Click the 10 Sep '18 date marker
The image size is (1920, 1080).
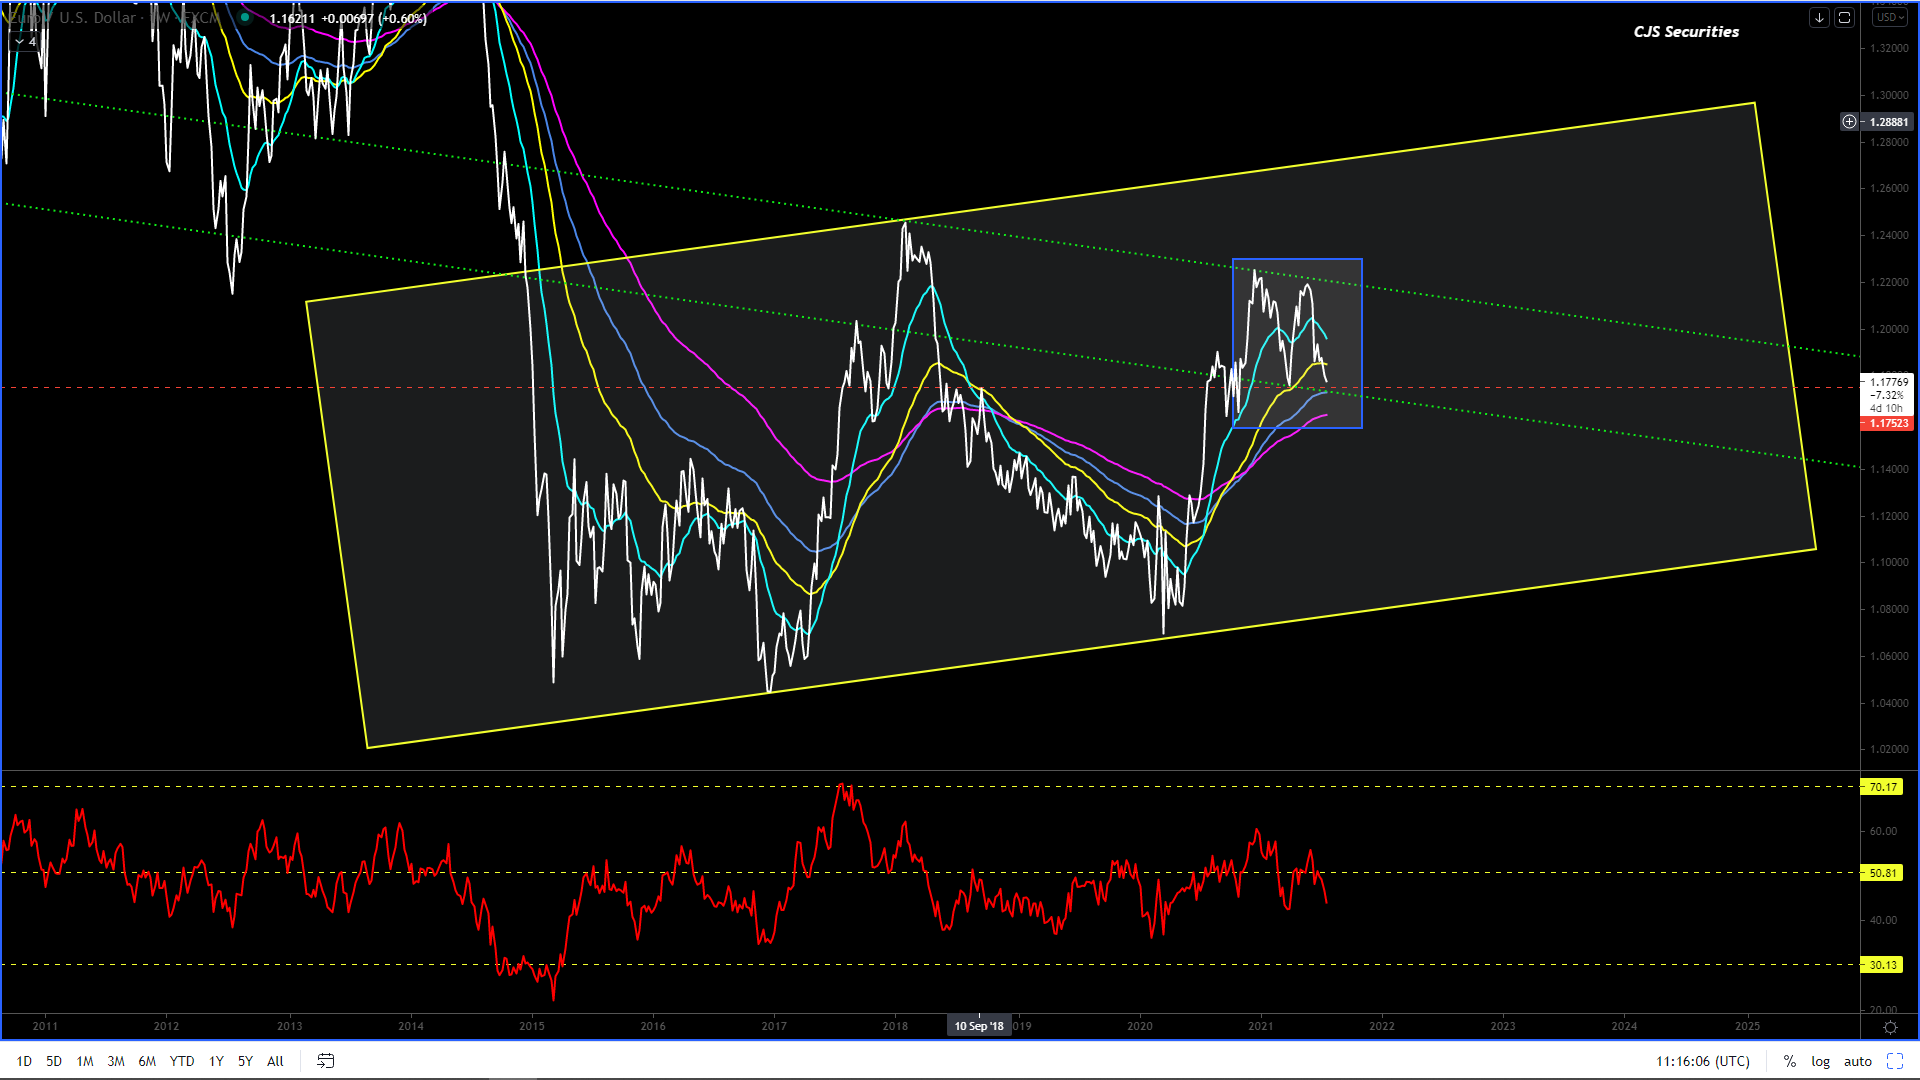978,1026
